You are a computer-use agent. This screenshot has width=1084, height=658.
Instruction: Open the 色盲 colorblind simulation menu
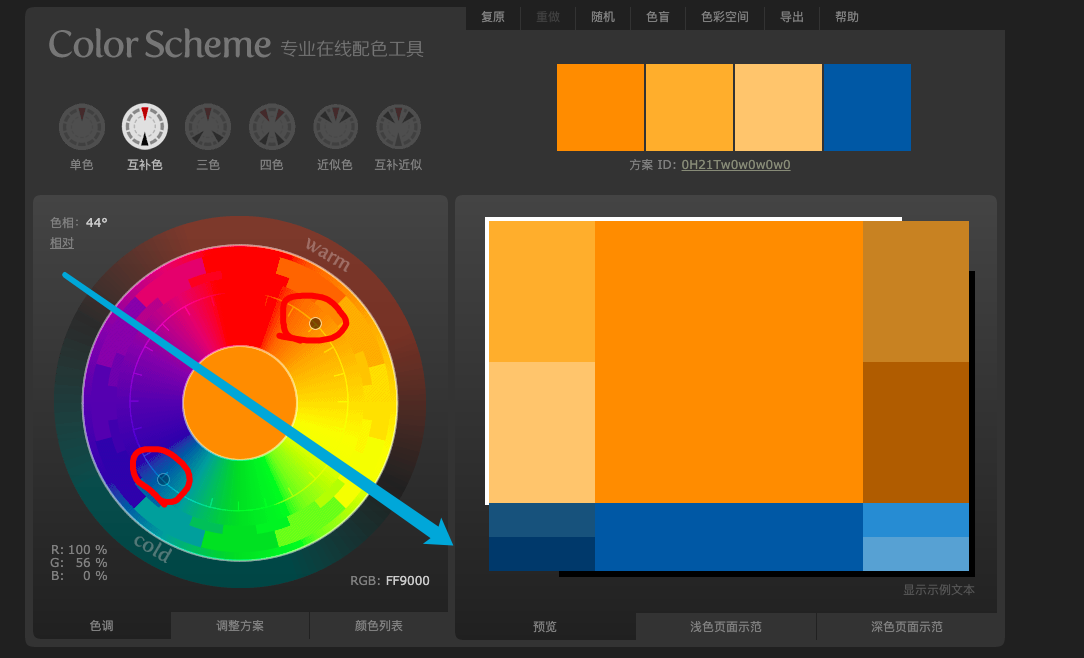tap(658, 17)
